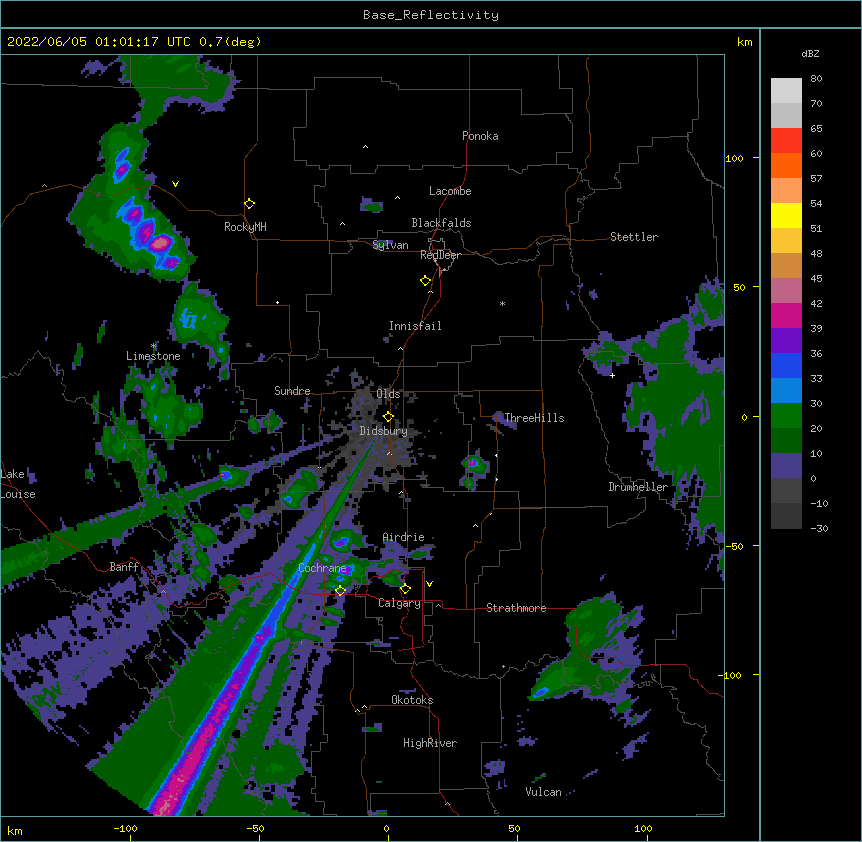
Task: Click the HighRiver city label
Action: click(430, 743)
